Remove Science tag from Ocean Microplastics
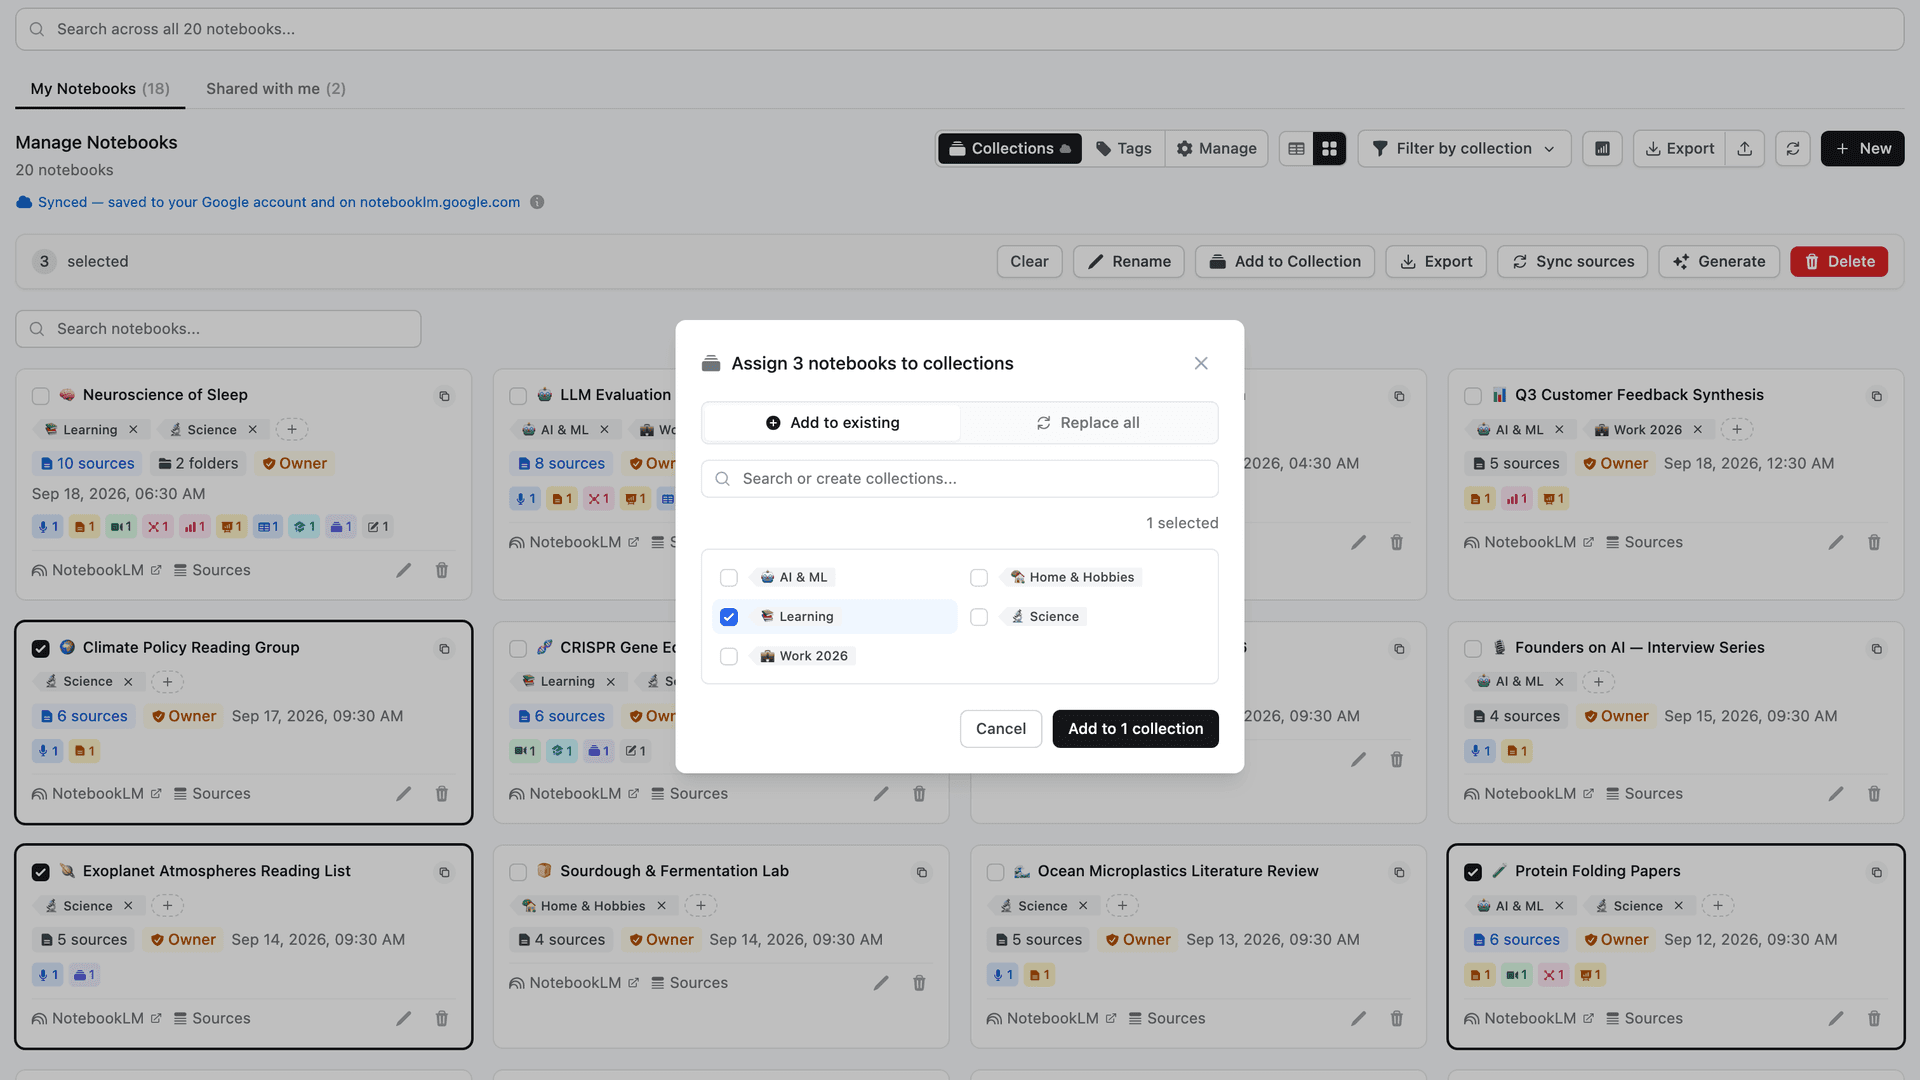The image size is (1920, 1080). pos(1083,906)
